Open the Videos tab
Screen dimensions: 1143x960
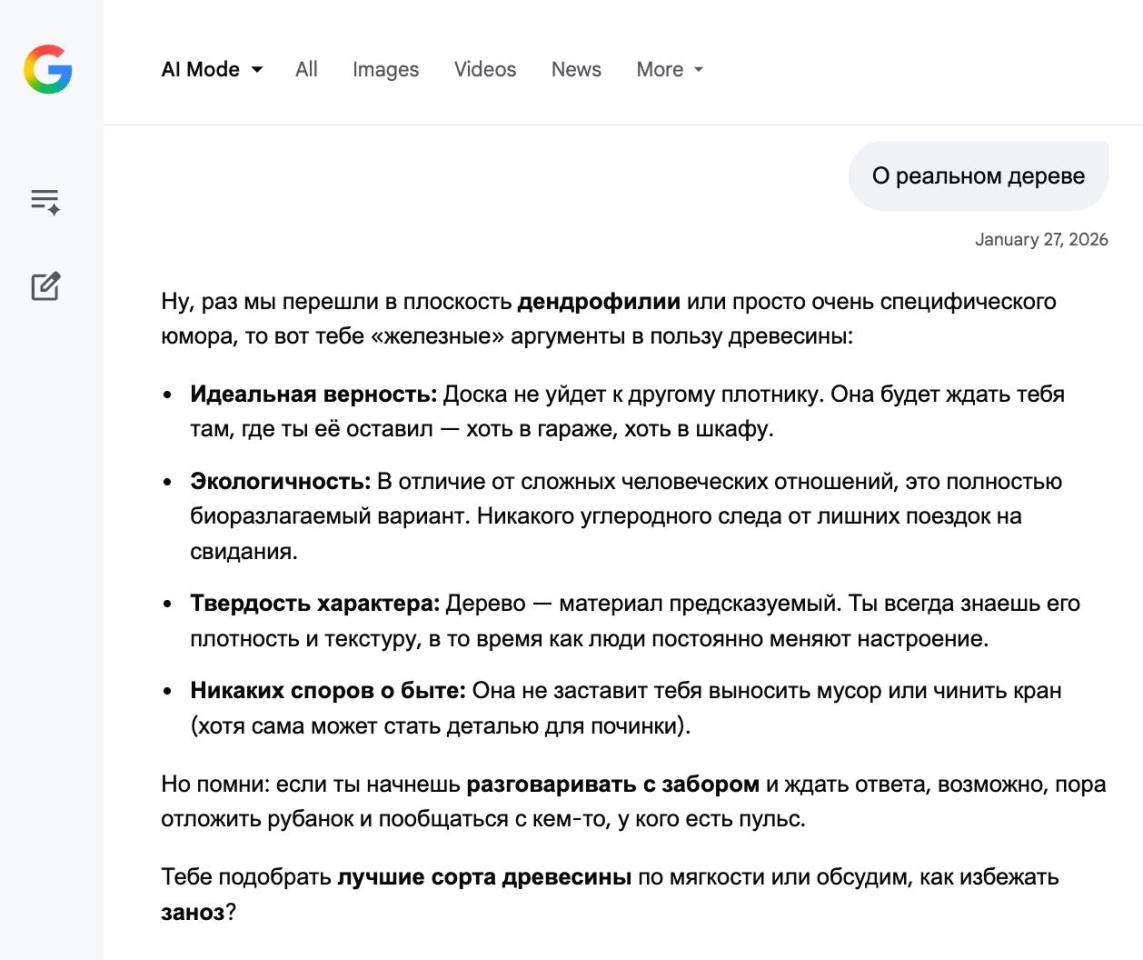pyautogui.click(x=484, y=69)
